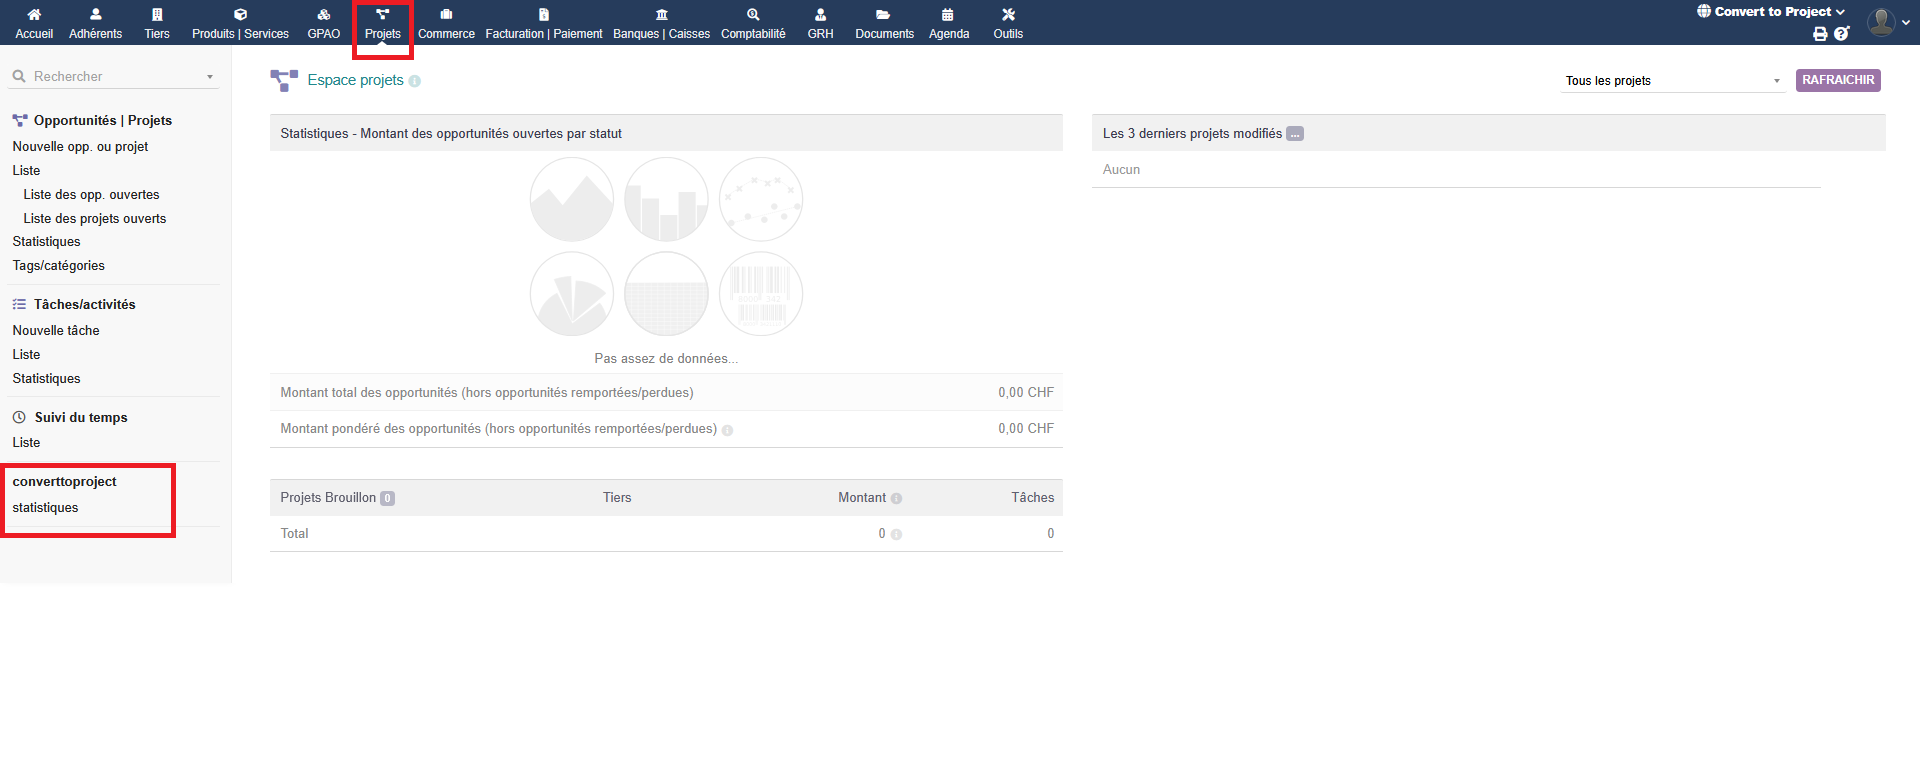Click the GPAO module icon
This screenshot has height=773, width=1920.
[x=323, y=15]
